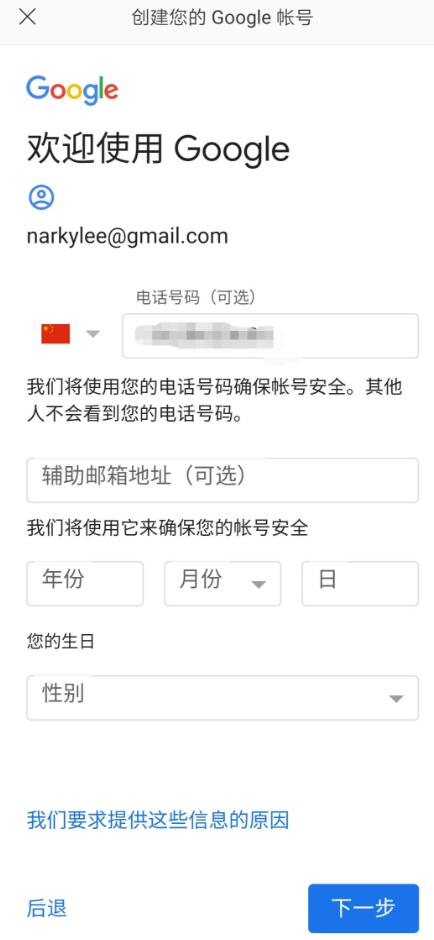Go back with the 后退 link
434x940 pixels.
pyautogui.click(x=47, y=908)
